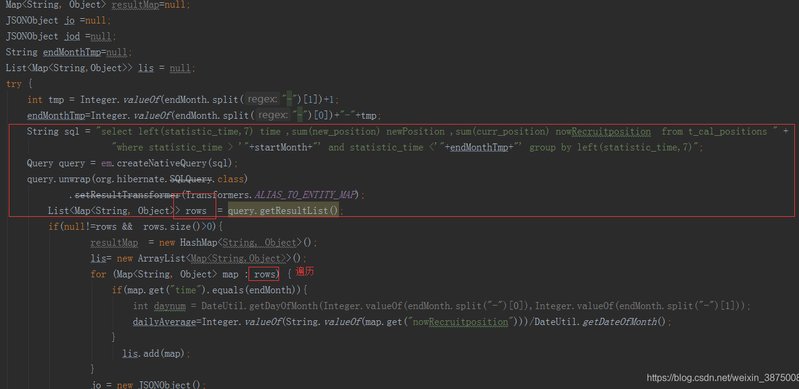The height and width of the screenshot is (389, 799).
Task: Click getDayOfMonth method call
Action: point(283,306)
